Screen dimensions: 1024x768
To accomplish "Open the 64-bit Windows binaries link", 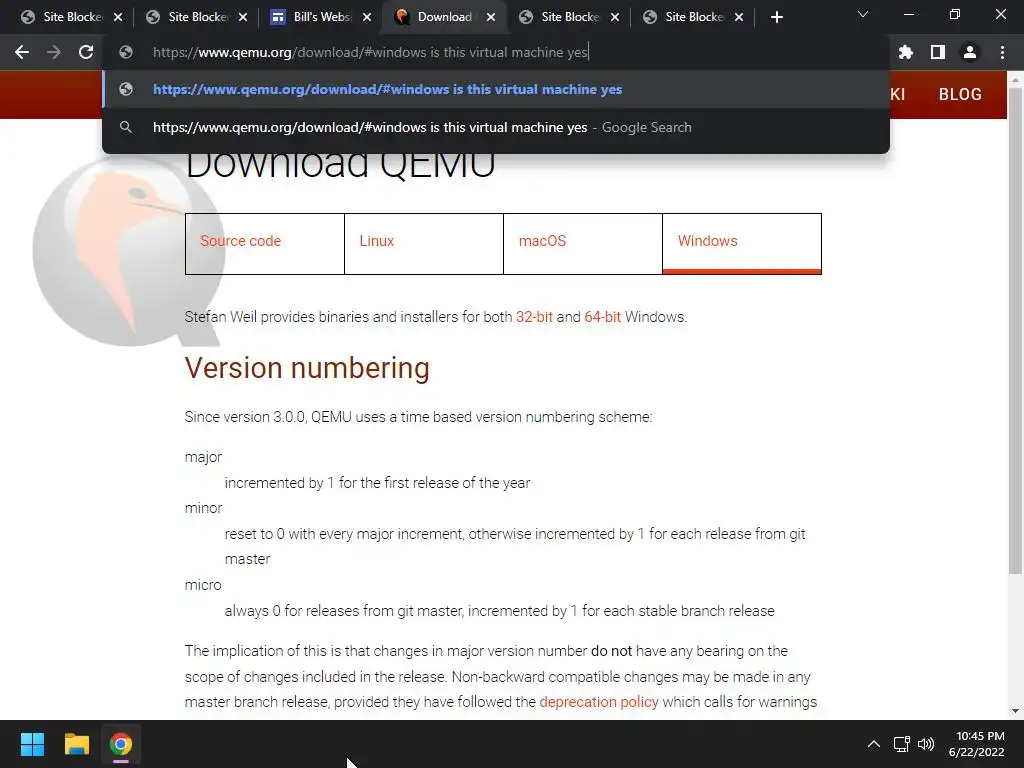I will 602,317.
